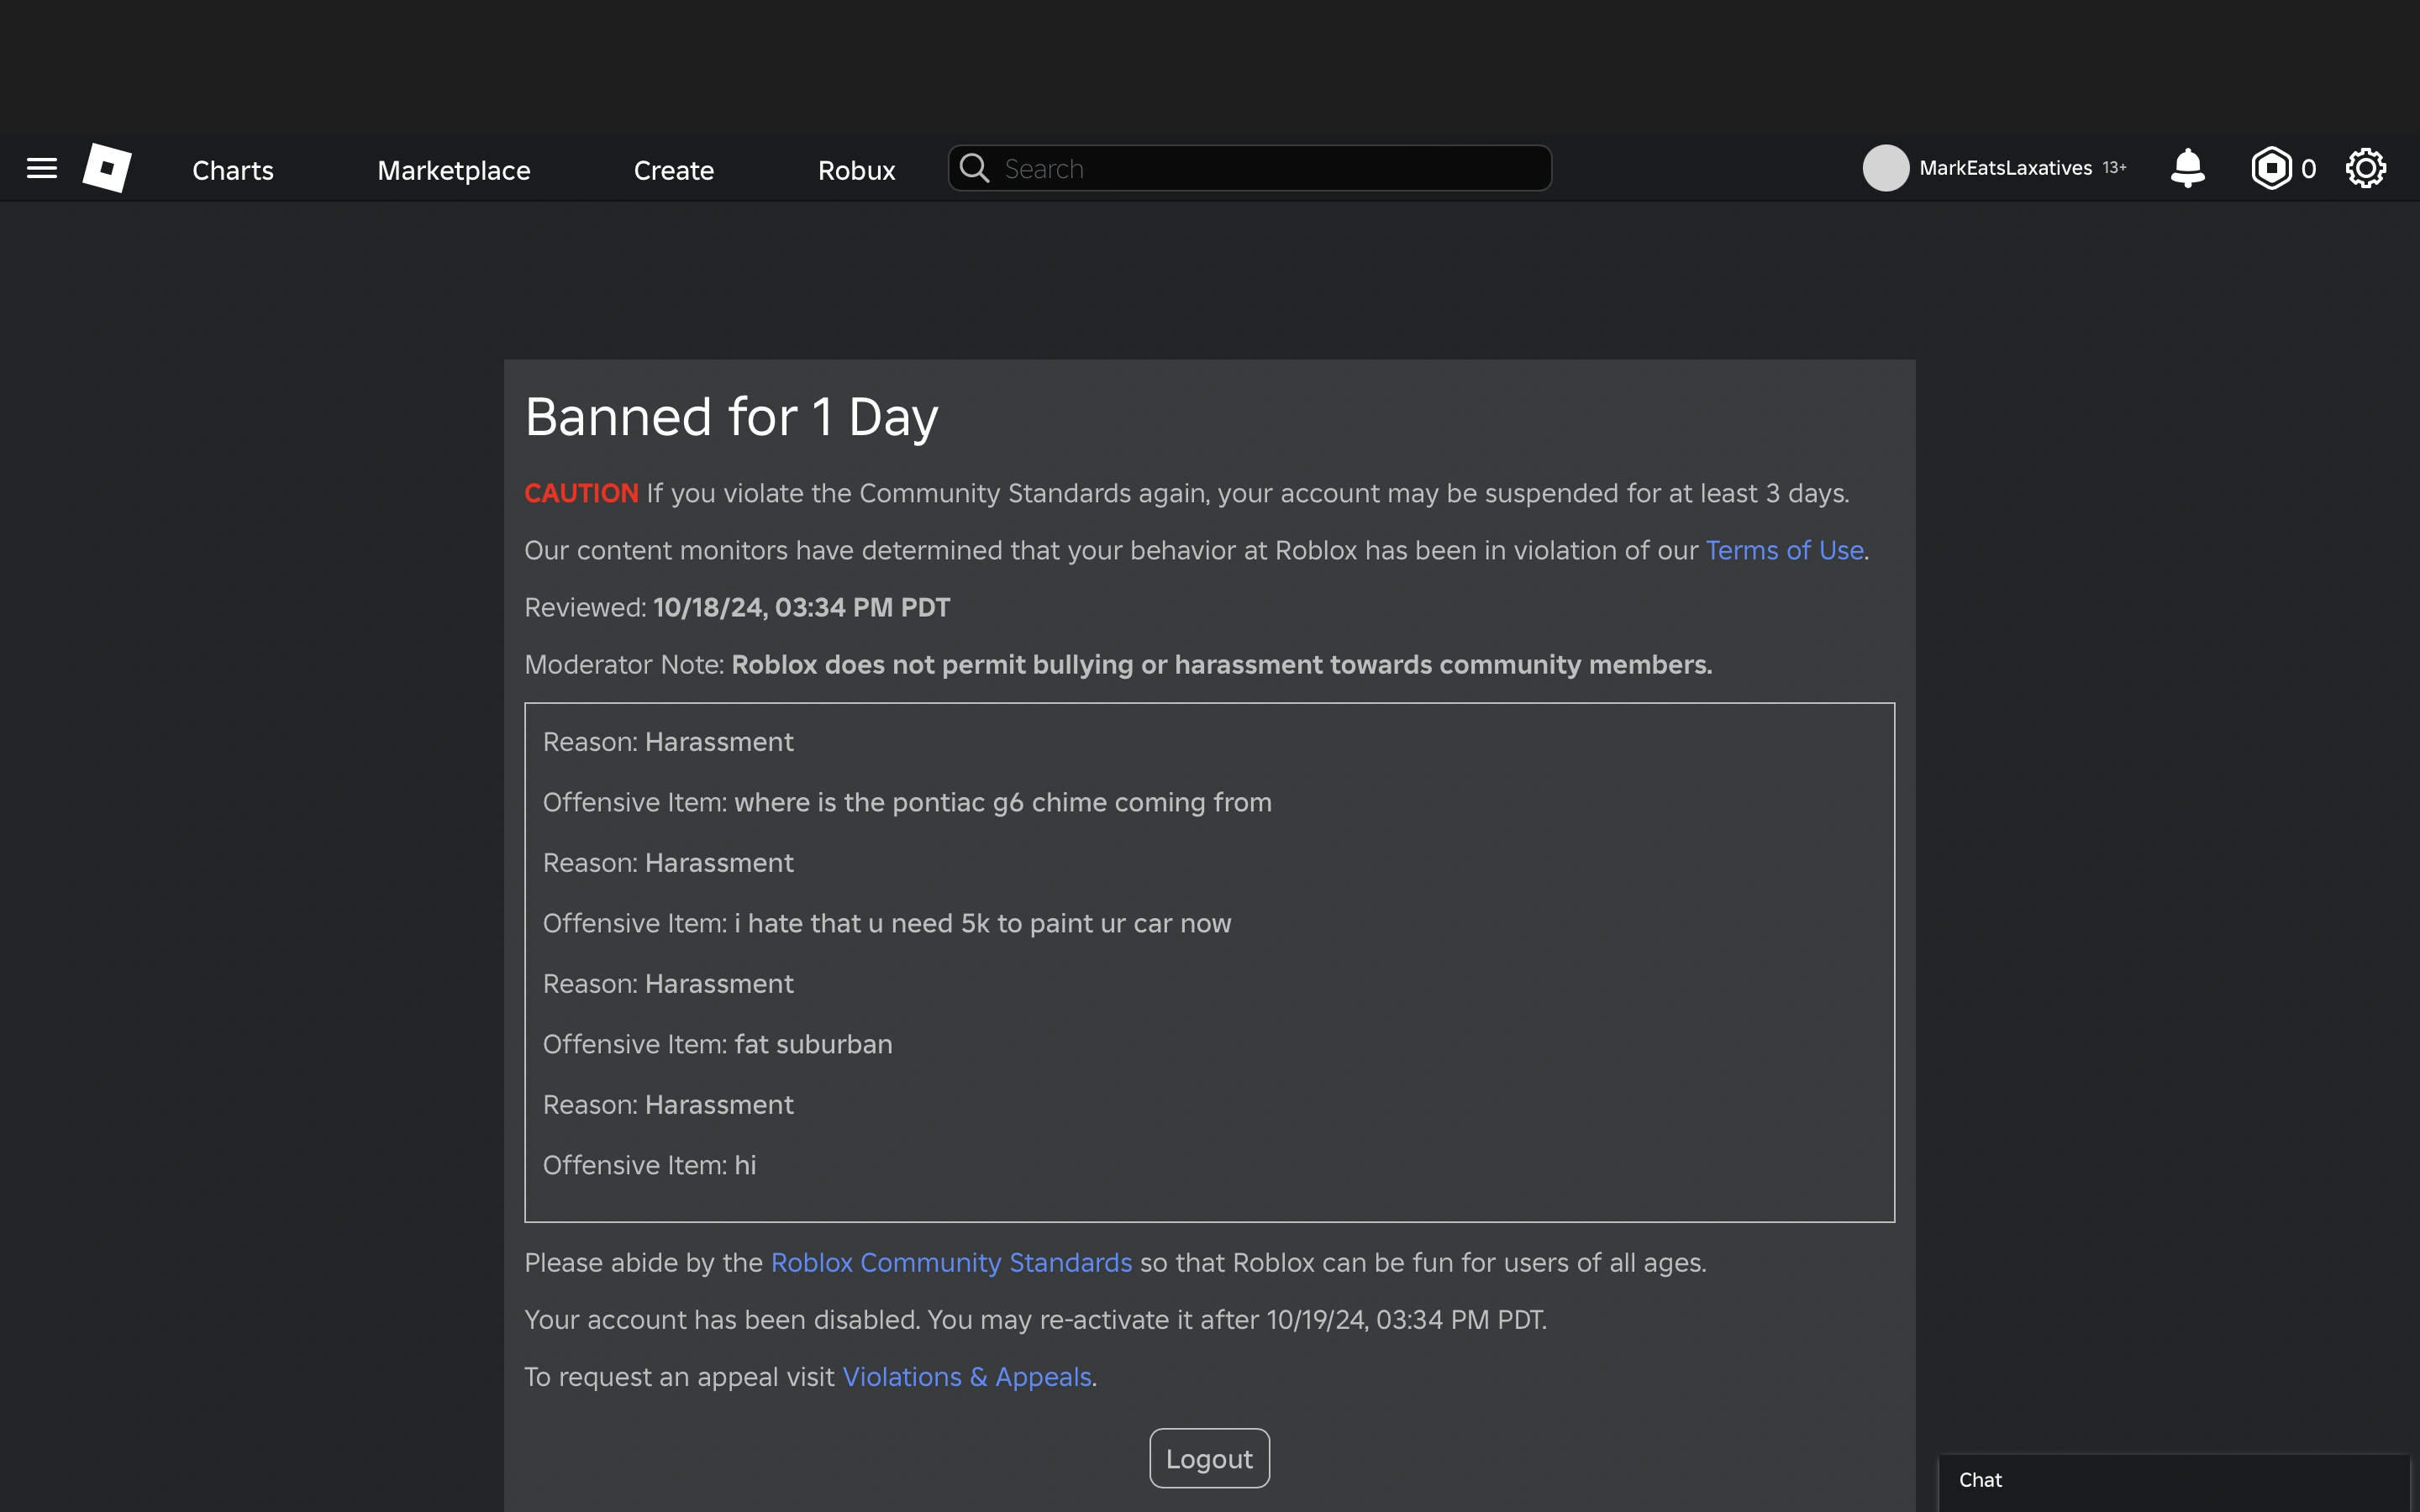
Task: Visit Violations & Appeals page
Action: pyautogui.click(x=966, y=1377)
